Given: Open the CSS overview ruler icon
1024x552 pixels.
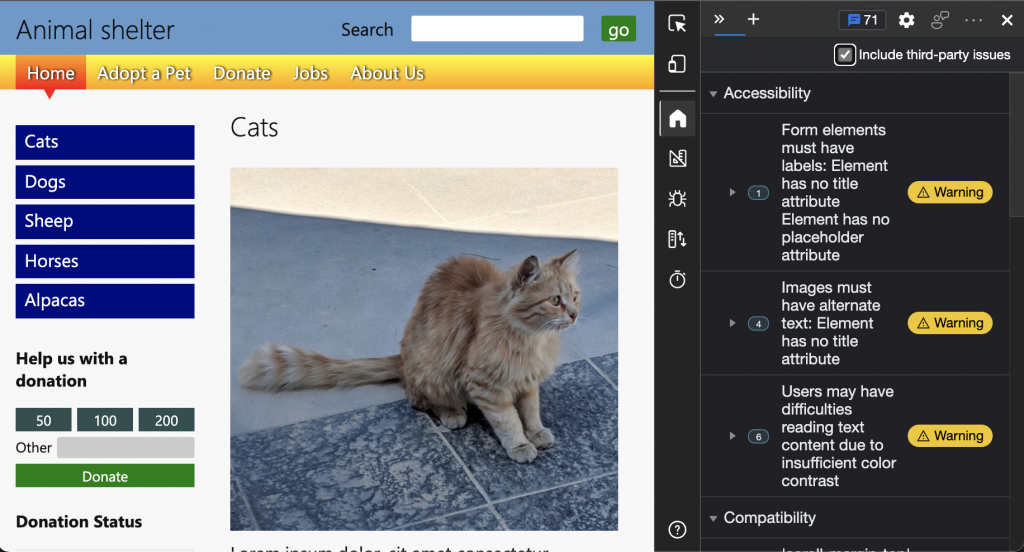Looking at the screenshot, I should tap(677, 158).
